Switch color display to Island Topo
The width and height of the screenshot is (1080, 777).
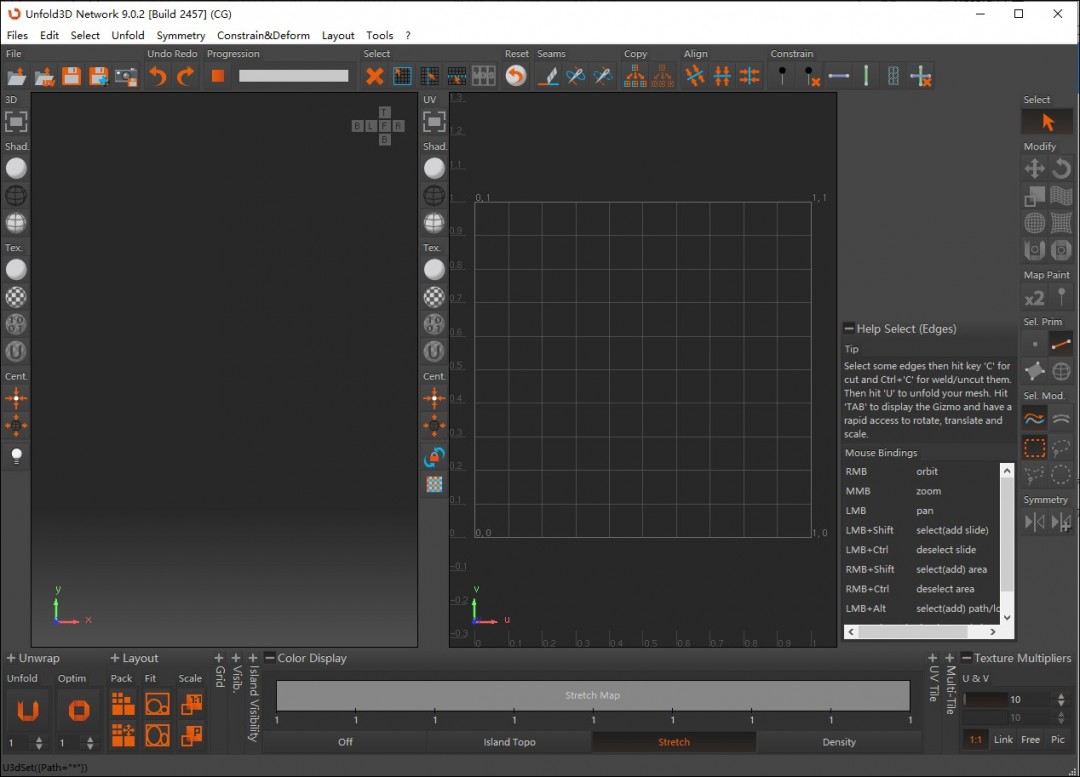pos(509,742)
